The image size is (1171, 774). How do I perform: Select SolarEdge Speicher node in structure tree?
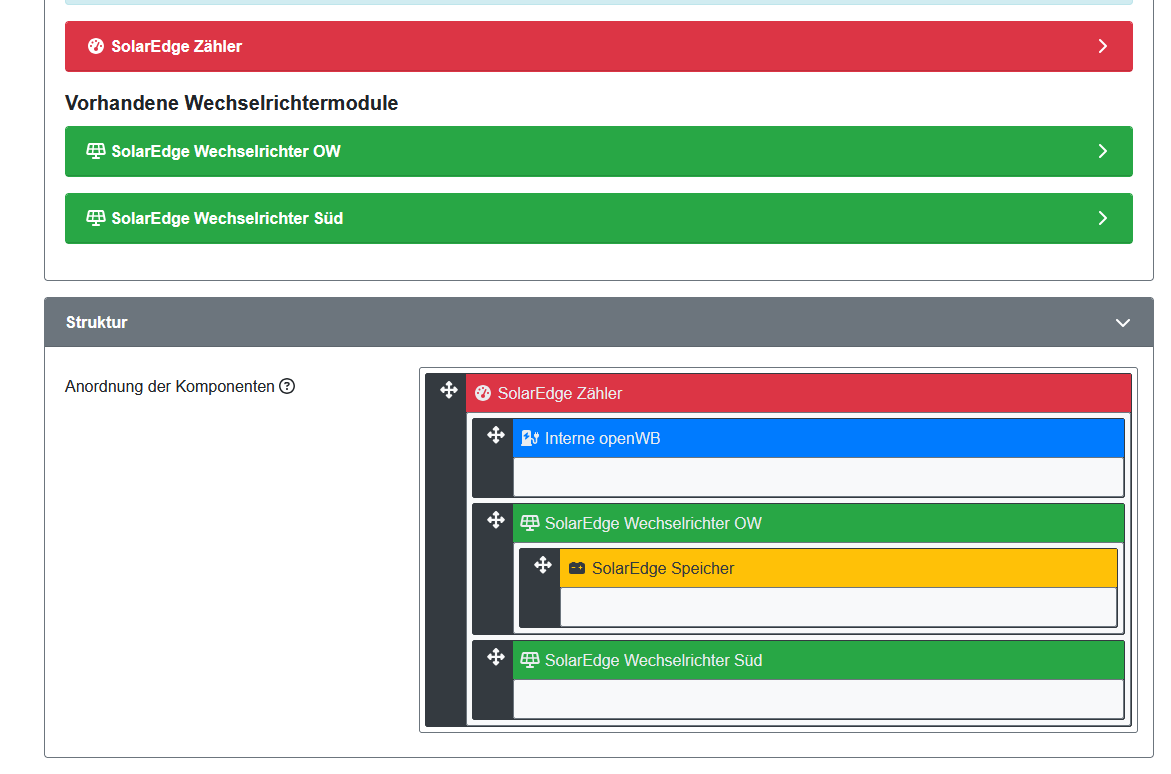point(839,569)
